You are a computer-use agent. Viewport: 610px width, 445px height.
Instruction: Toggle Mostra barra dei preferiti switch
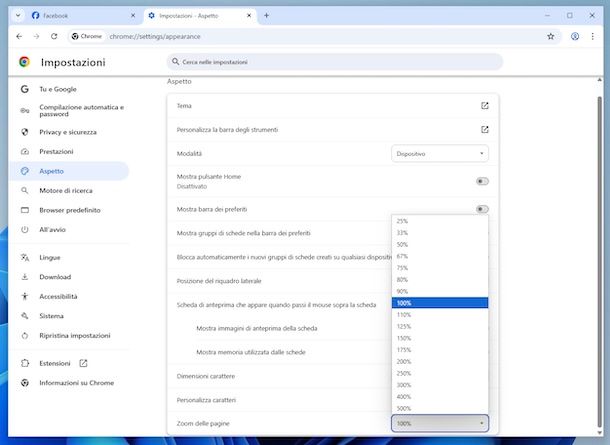482,209
